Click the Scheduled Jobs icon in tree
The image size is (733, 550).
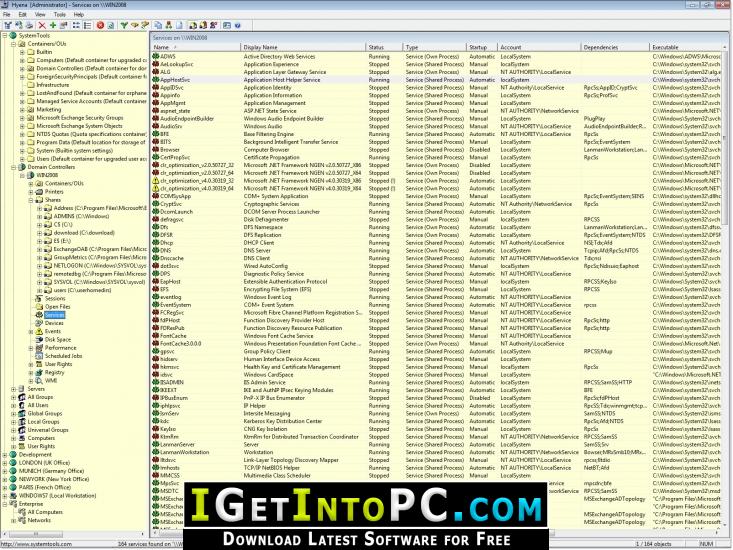click(39, 356)
